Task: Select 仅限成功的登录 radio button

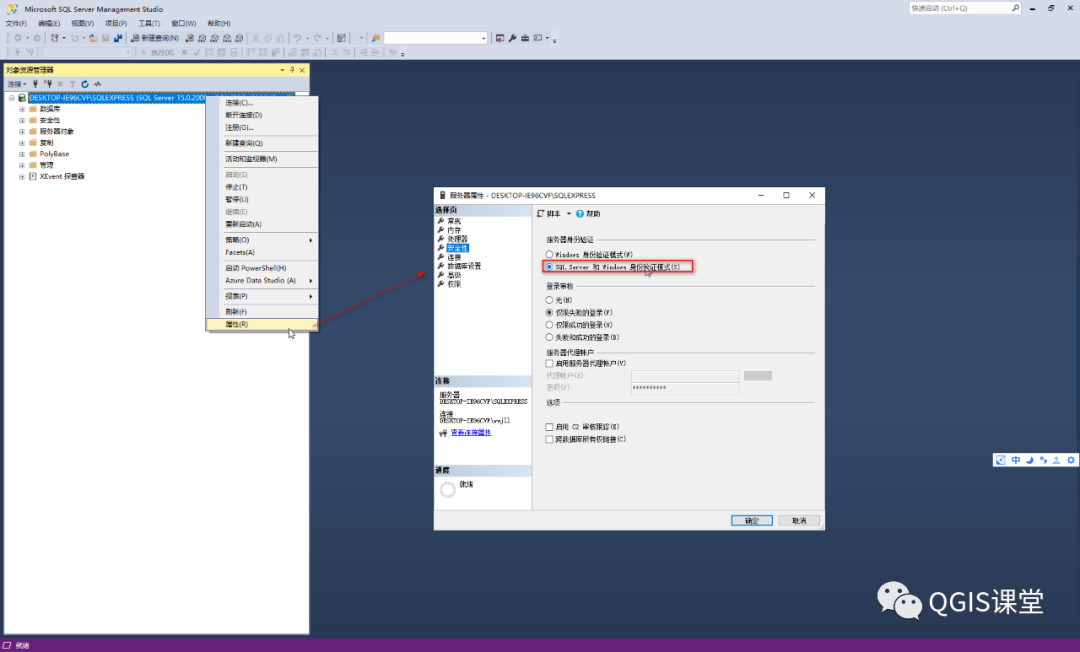Action: 549,325
